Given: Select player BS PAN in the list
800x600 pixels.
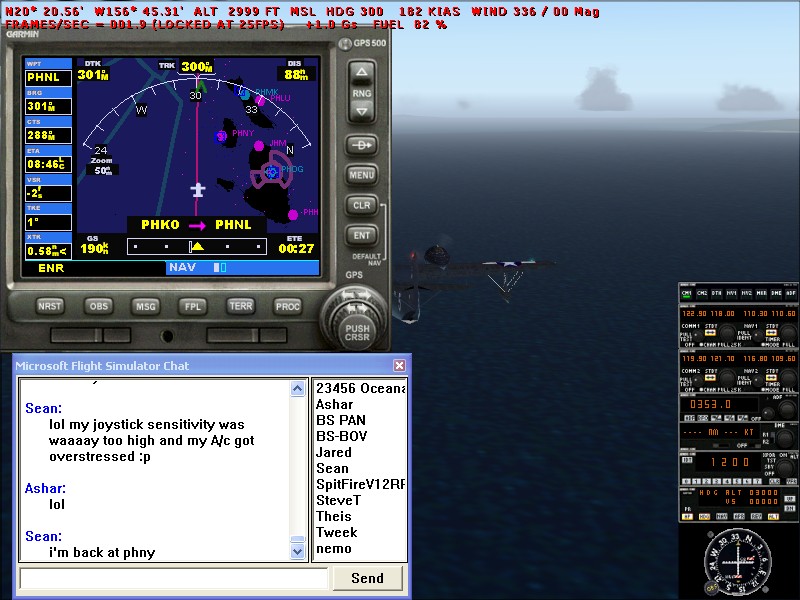Looking at the screenshot, I should [x=340, y=420].
